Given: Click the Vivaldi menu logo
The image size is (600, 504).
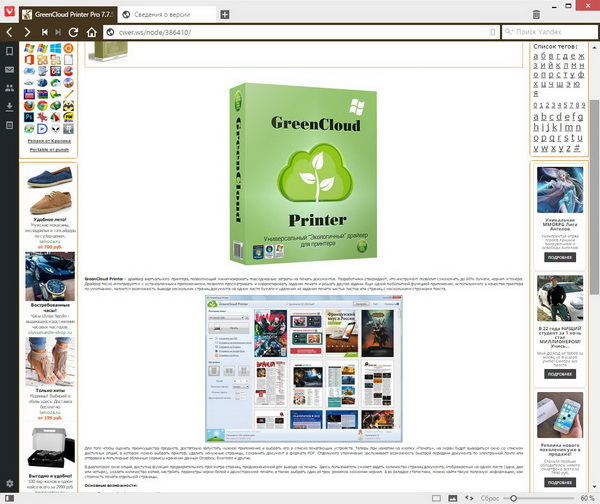Looking at the screenshot, I should pyautogui.click(x=9, y=14).
